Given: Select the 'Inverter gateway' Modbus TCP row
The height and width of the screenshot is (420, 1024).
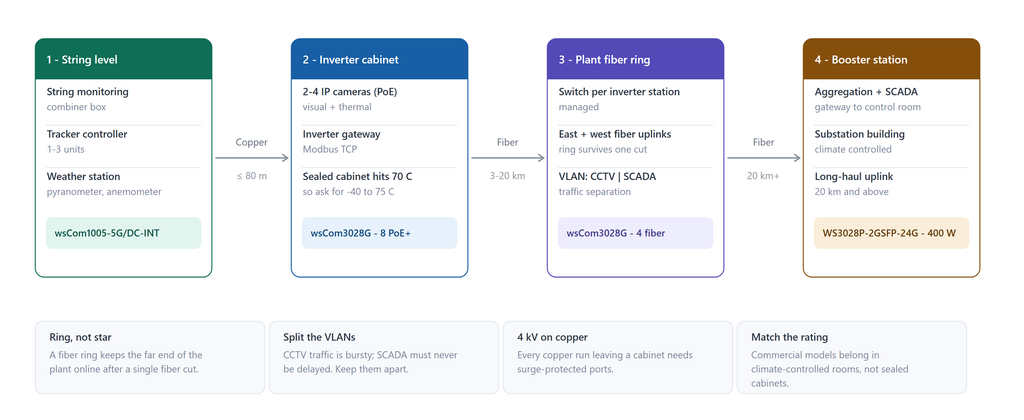Looking at the screenshot, I should [x=379, y=142].
